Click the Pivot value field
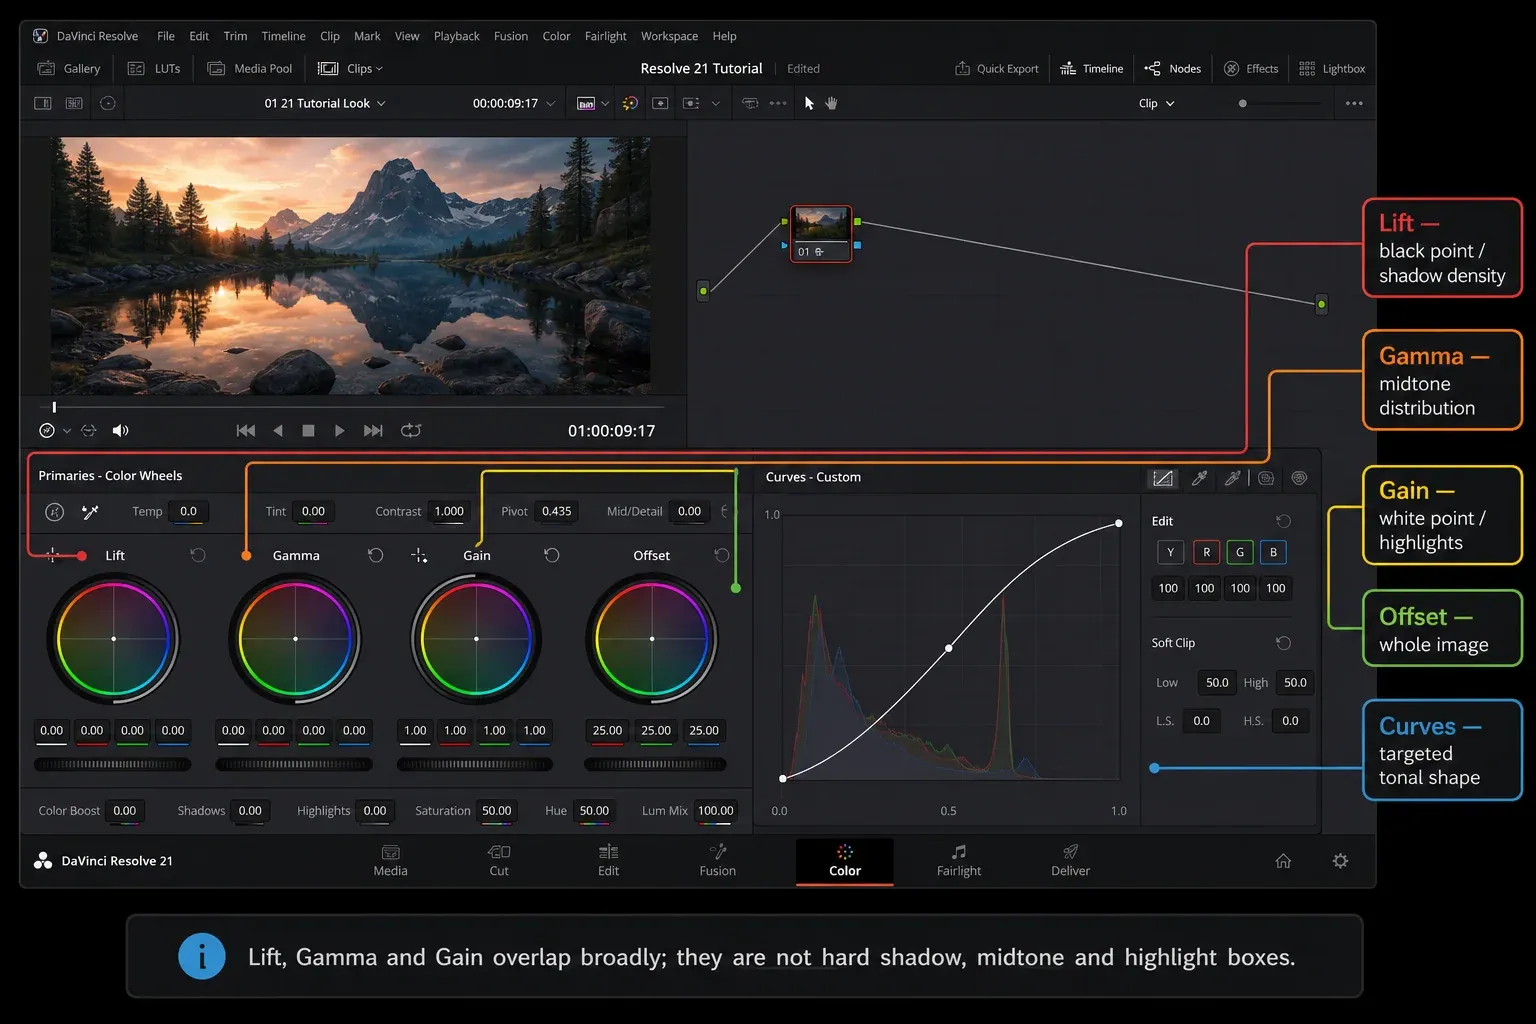Image resolution: width=1536 pixels, height=1024 pixels. click(x=557, y=511)
